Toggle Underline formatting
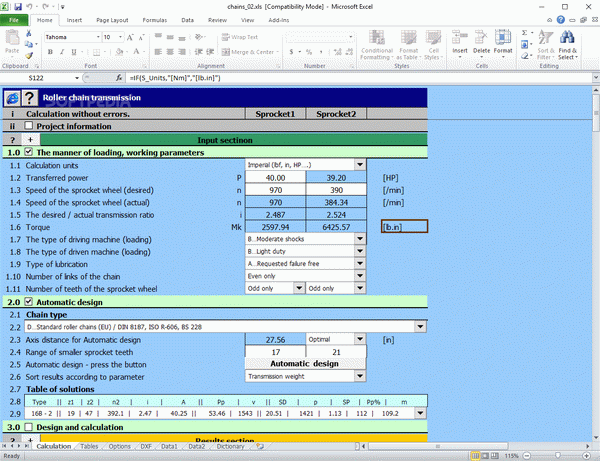600x461 pixels. [73, 52]
